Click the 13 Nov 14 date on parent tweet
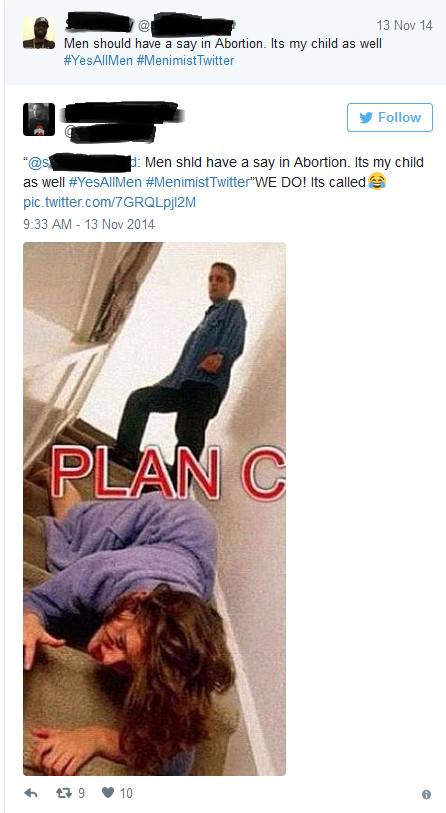 (x=405, y=25)
